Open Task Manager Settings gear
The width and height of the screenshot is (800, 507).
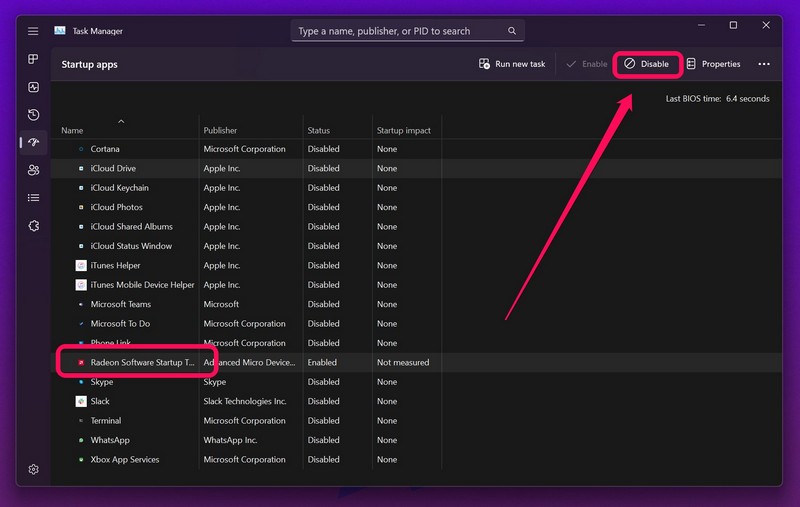coord(33,469)
